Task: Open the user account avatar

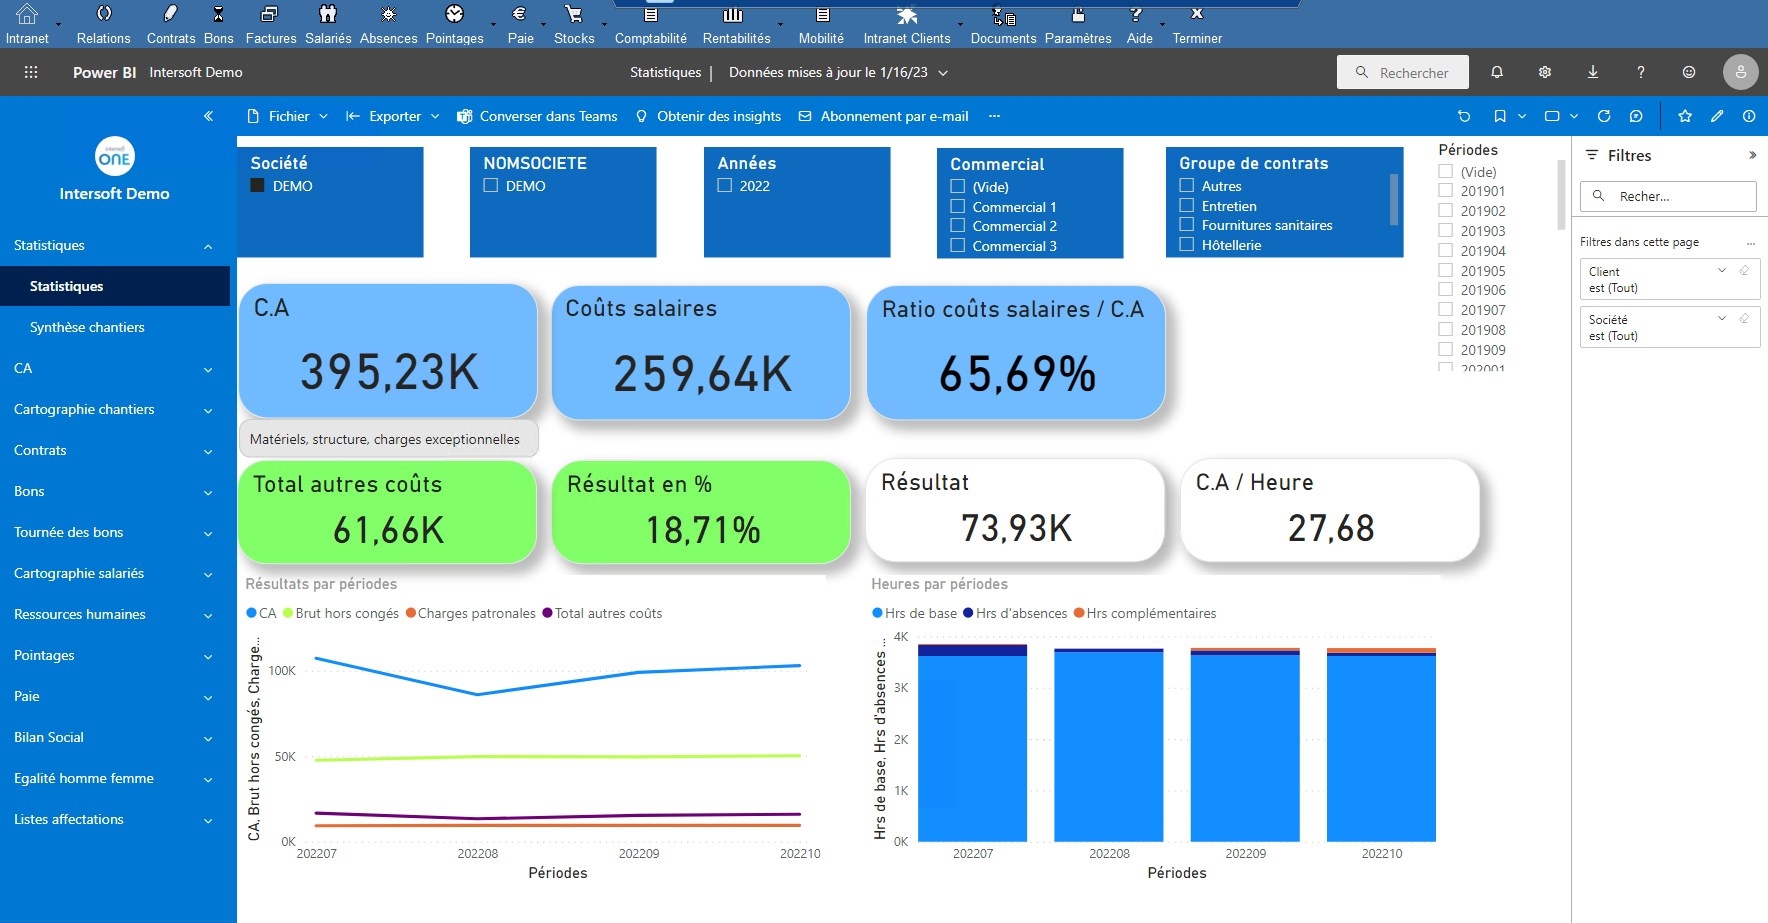Action: coord(1740,72)
